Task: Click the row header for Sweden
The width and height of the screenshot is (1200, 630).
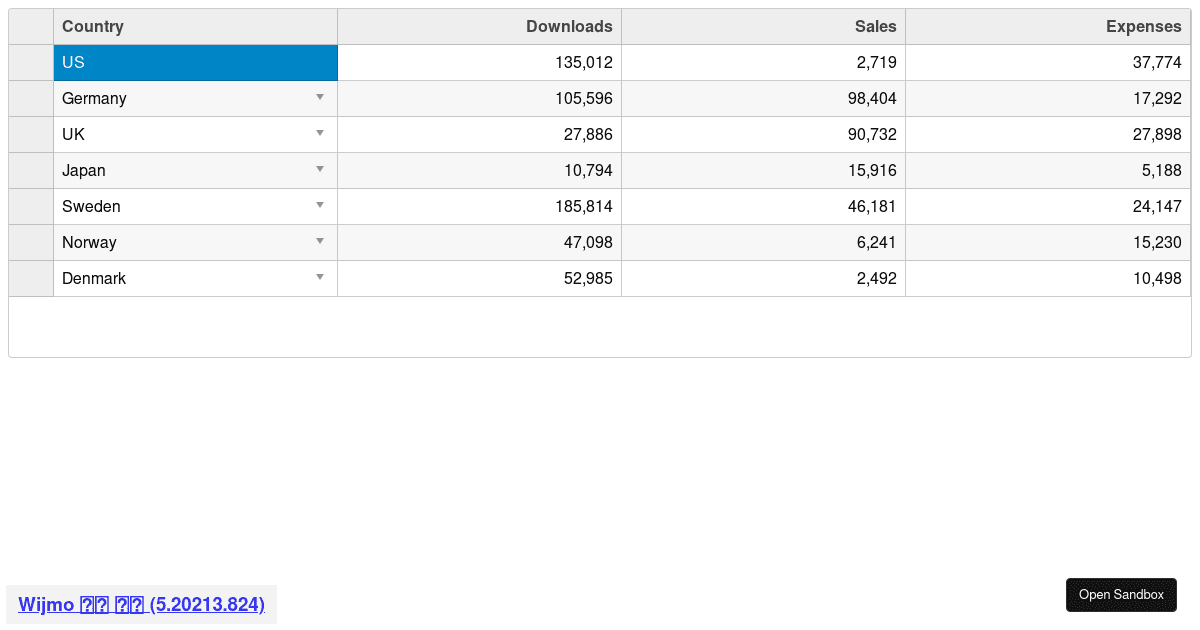Action: tap(31, 206)
